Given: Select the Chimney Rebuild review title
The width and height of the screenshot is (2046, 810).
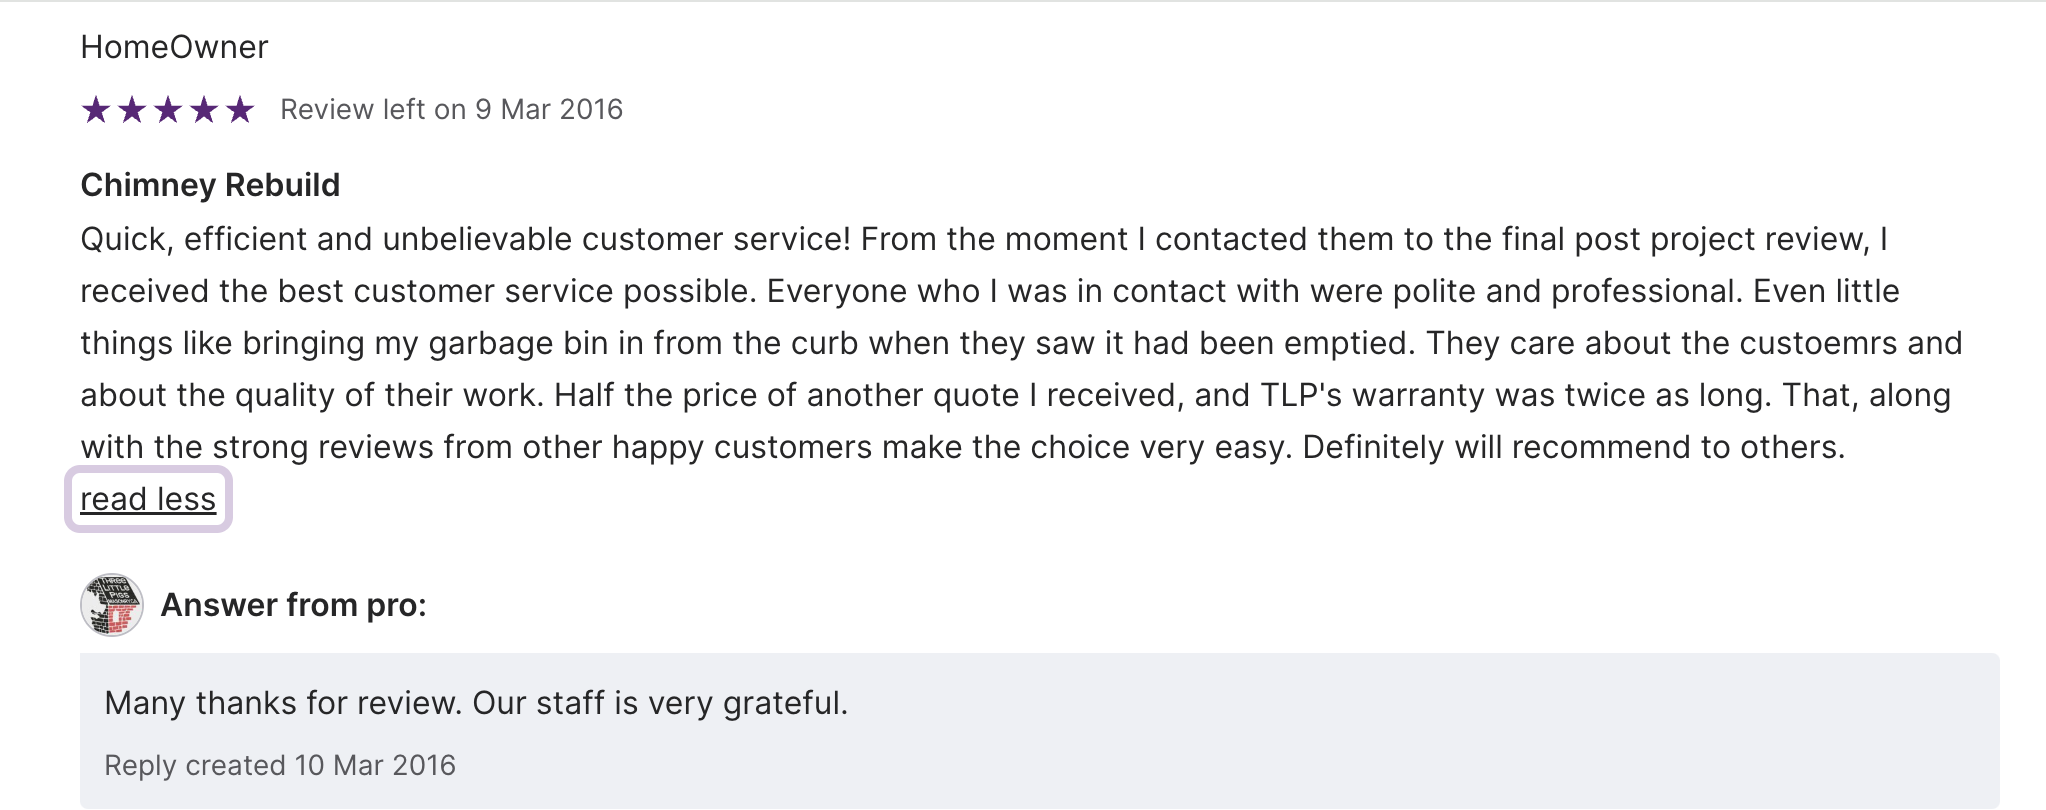Looking at the screenshot, I should (210, 185).
